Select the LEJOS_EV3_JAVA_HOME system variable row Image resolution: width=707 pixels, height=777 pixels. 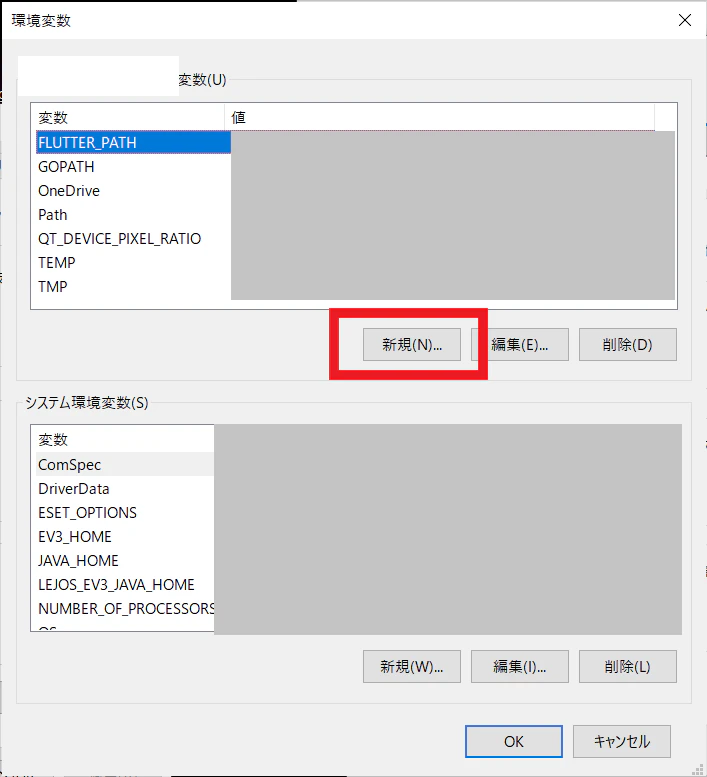tap(125, 585)
